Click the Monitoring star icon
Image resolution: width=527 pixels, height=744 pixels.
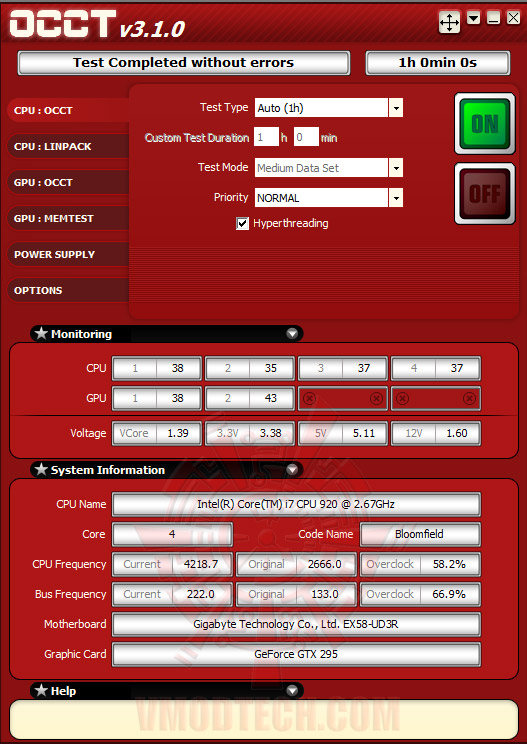pyautogui.click(x=41, y=334)
